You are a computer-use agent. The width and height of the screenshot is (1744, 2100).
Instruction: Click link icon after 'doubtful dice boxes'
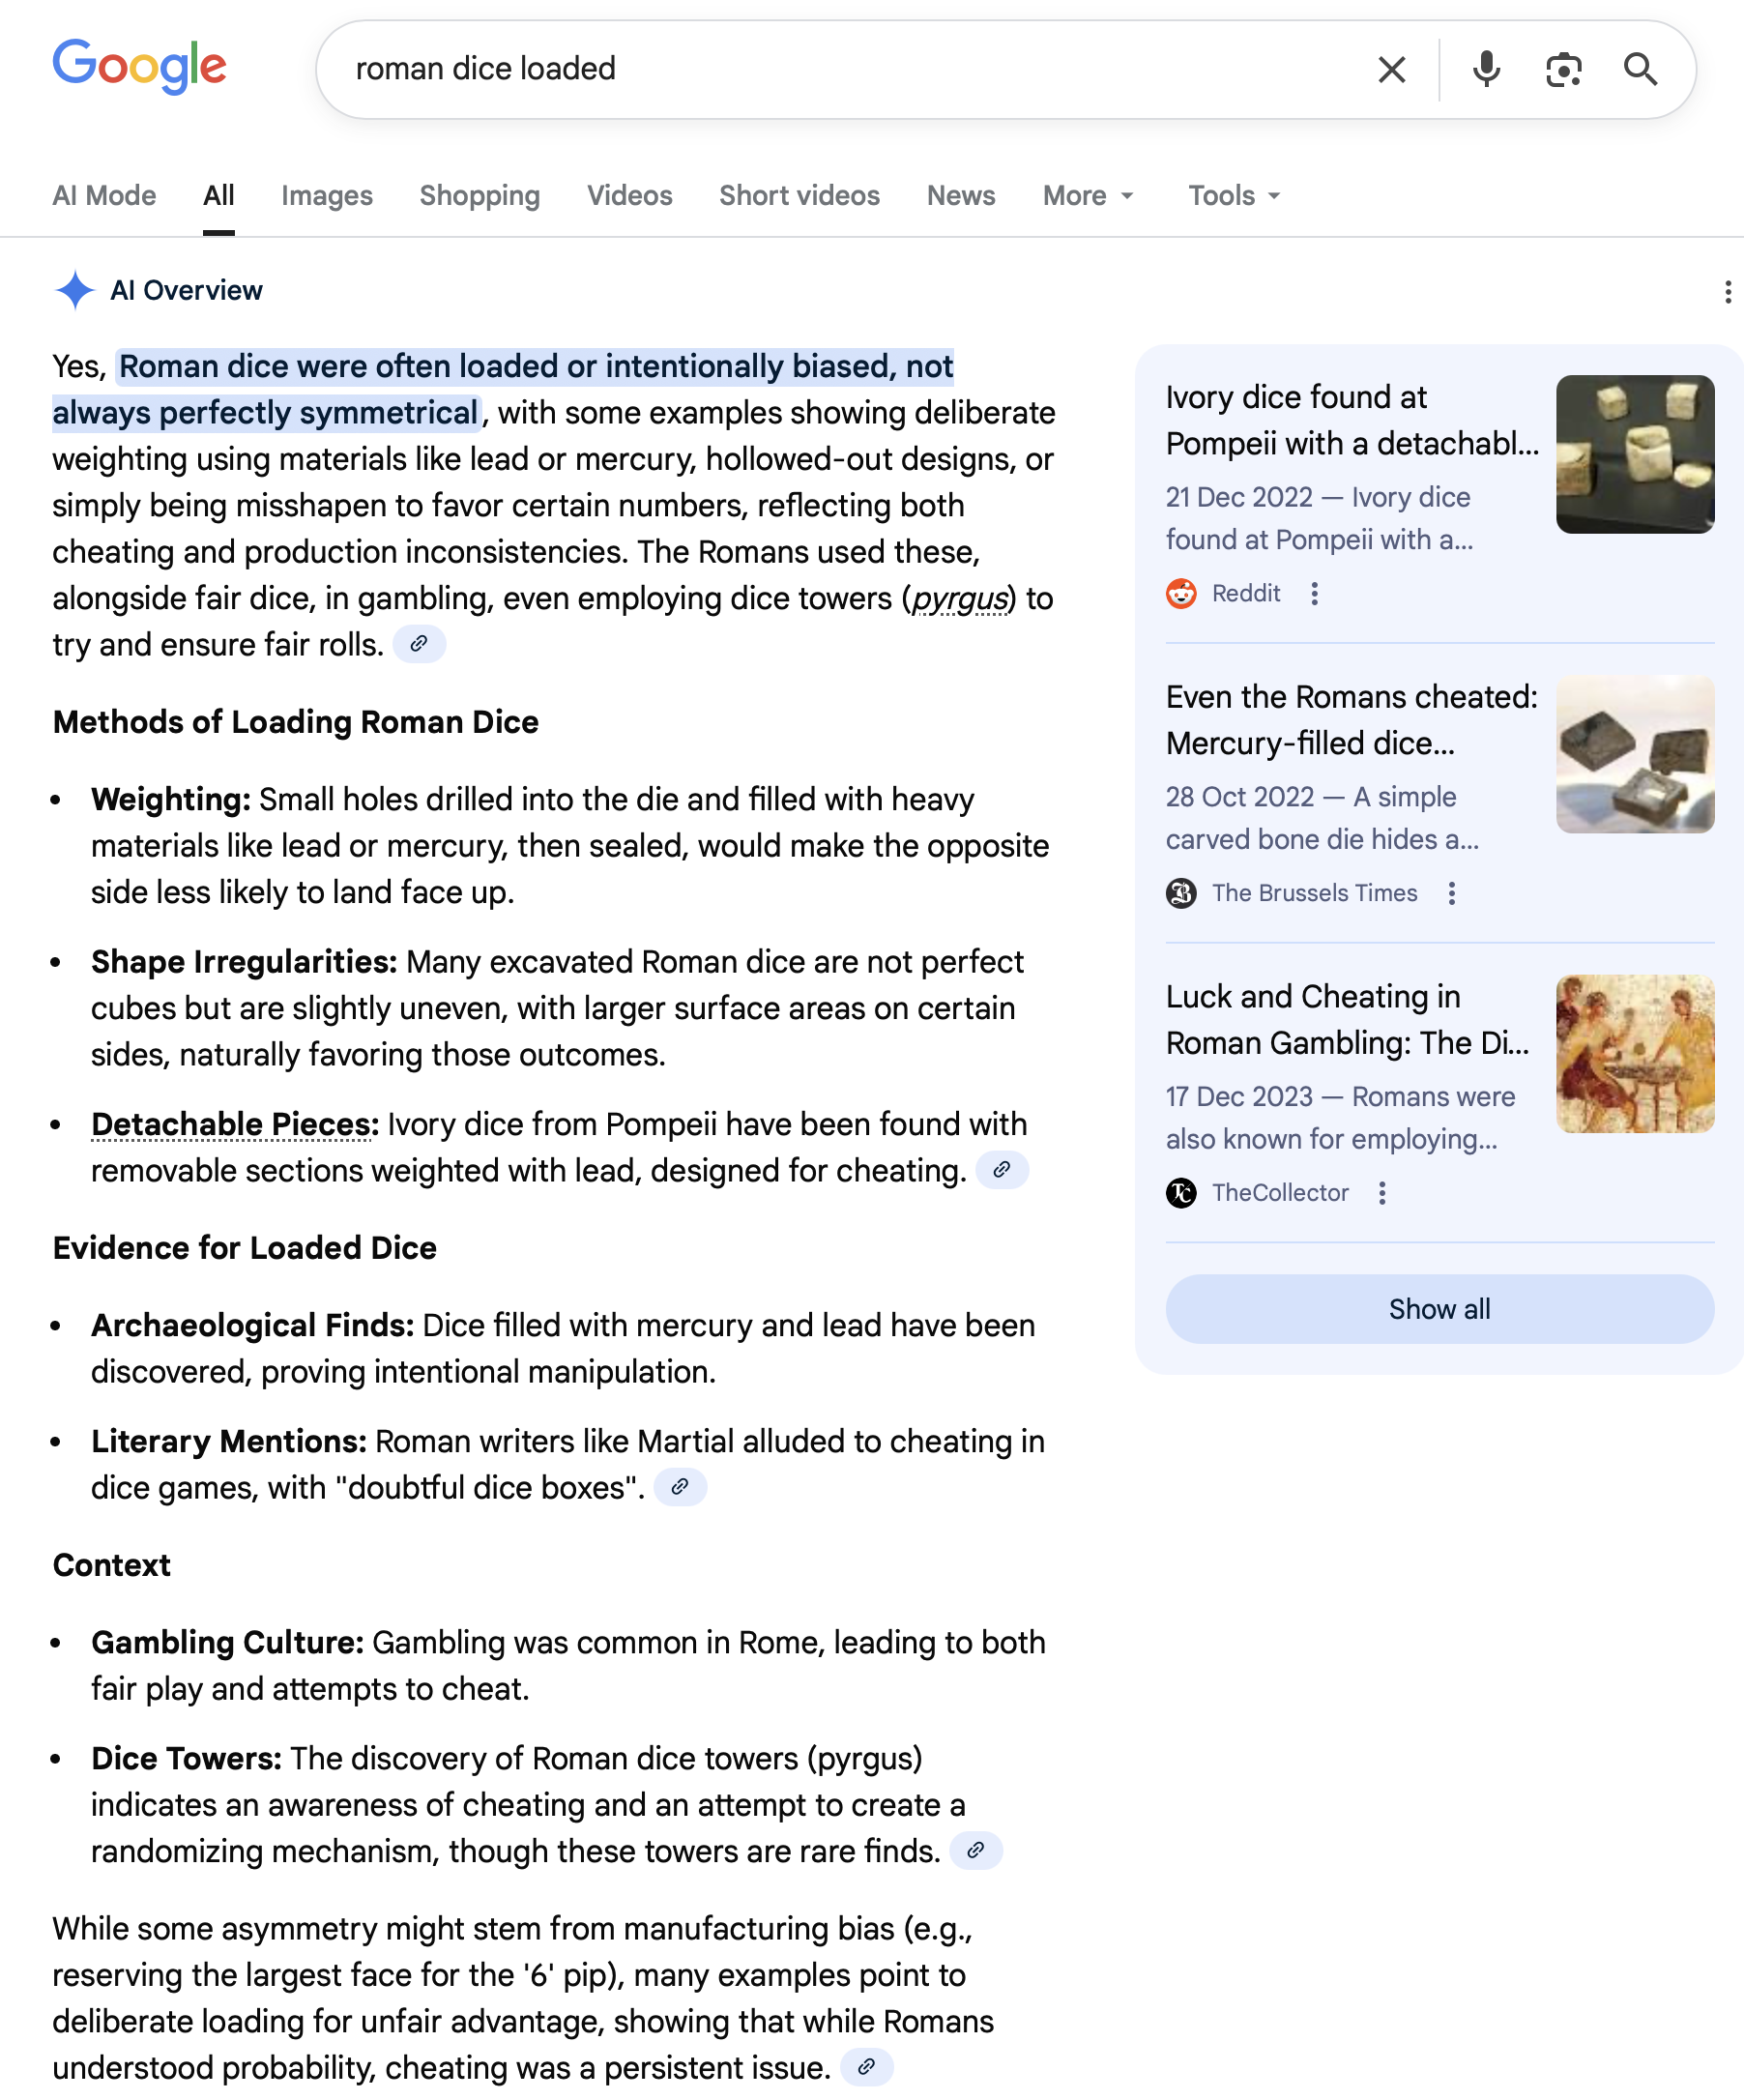tap(680, 1487)
